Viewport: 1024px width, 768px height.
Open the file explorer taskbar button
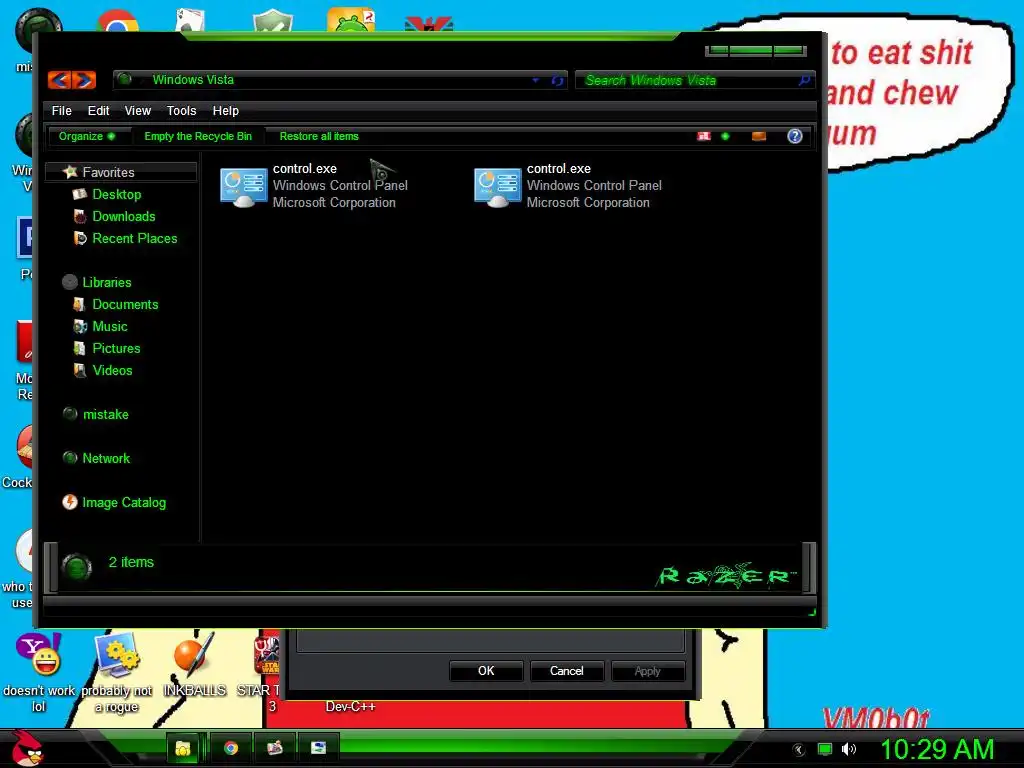(x=183, y=748)
